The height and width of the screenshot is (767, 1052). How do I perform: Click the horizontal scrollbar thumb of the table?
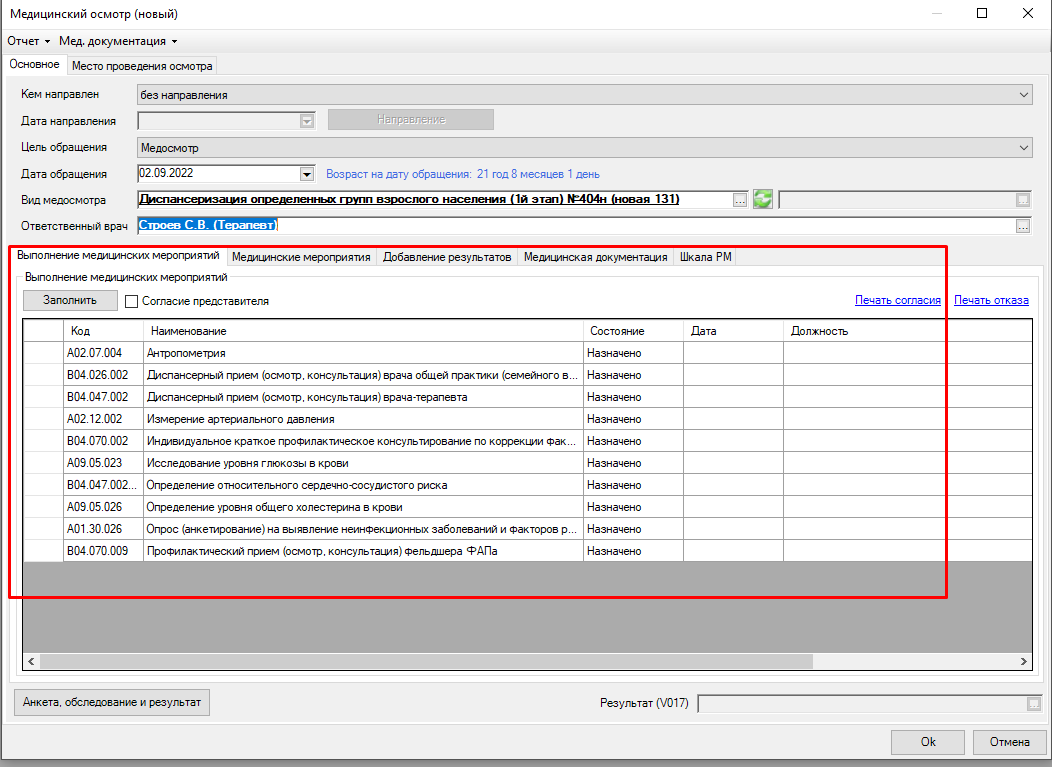click(x=427, y=661)
